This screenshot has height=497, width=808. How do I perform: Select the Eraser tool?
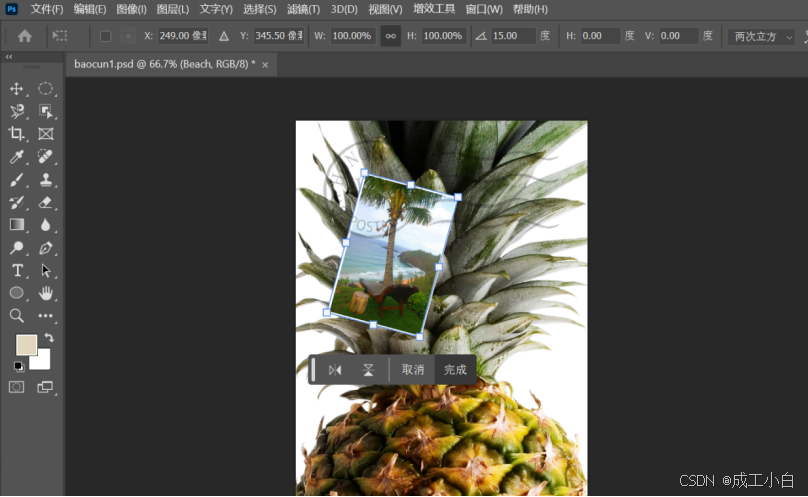(45, 202)
